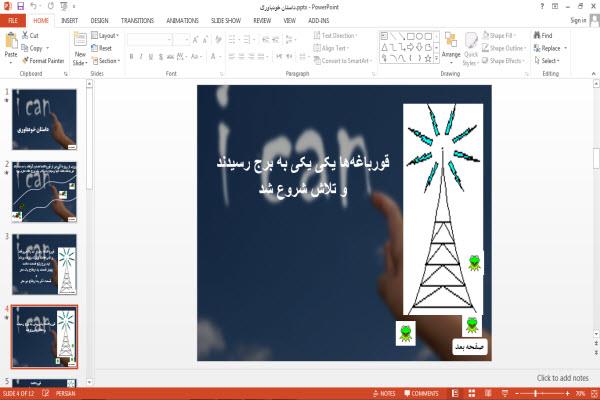
Task: Open the Section dropdown
Action: click(x=106, y=61)
